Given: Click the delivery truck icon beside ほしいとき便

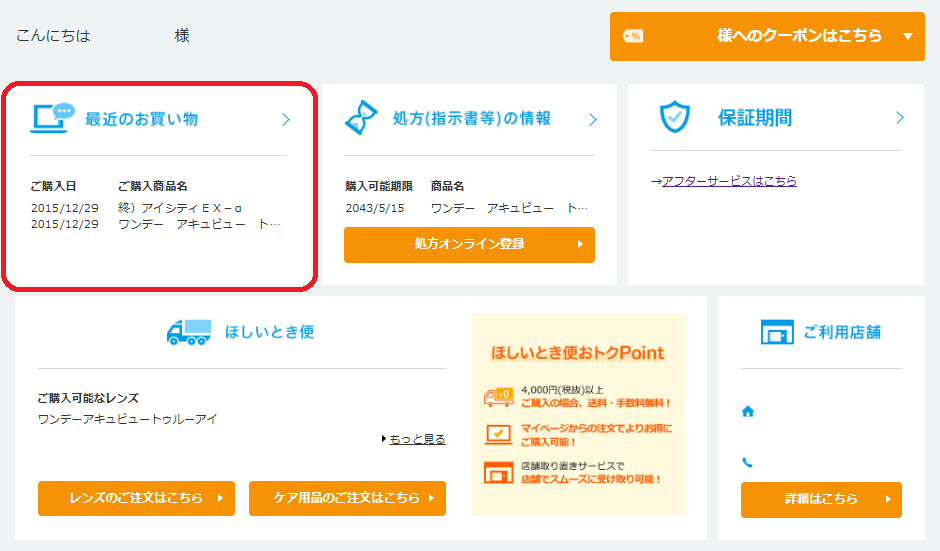Looking at the screenshot, I should [x=189, y=332].
